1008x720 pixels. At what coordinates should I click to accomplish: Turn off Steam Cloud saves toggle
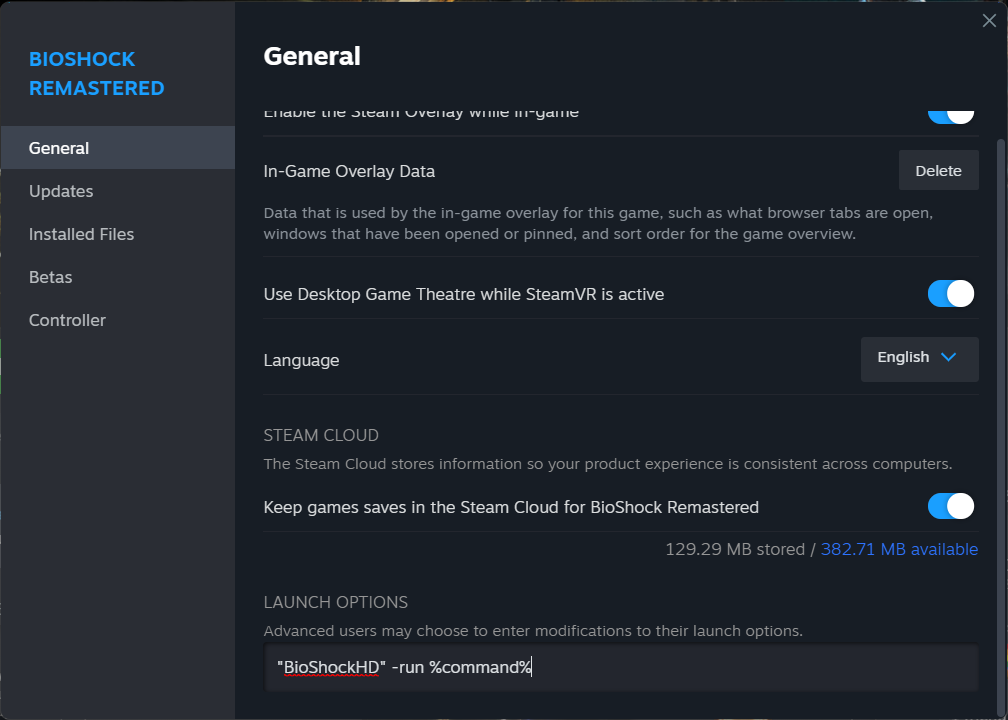tap(950, 507)
